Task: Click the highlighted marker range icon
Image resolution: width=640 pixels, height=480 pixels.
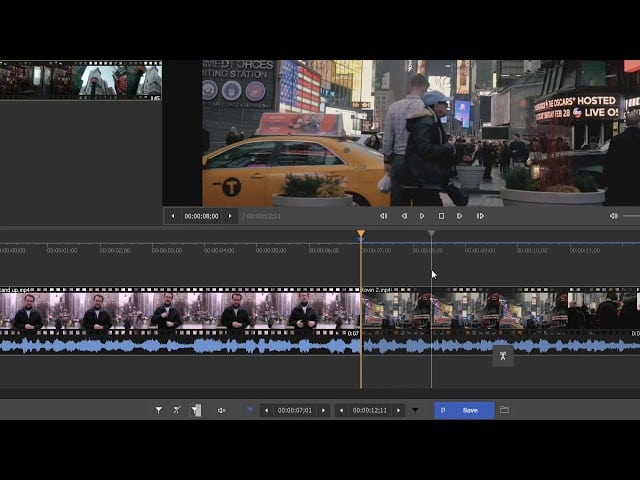Action: pos(196,410)
